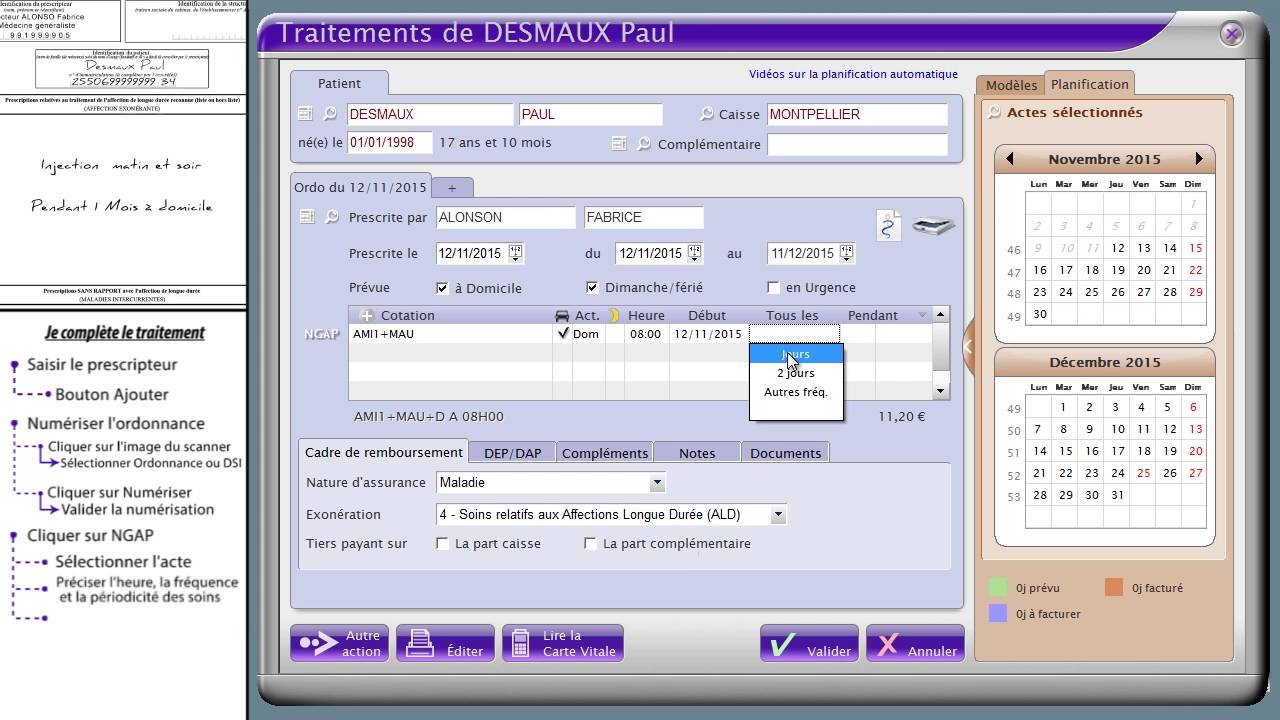Open the Exonération dropdown
This screenshot has height=720, width=1280.
(778, 515)
